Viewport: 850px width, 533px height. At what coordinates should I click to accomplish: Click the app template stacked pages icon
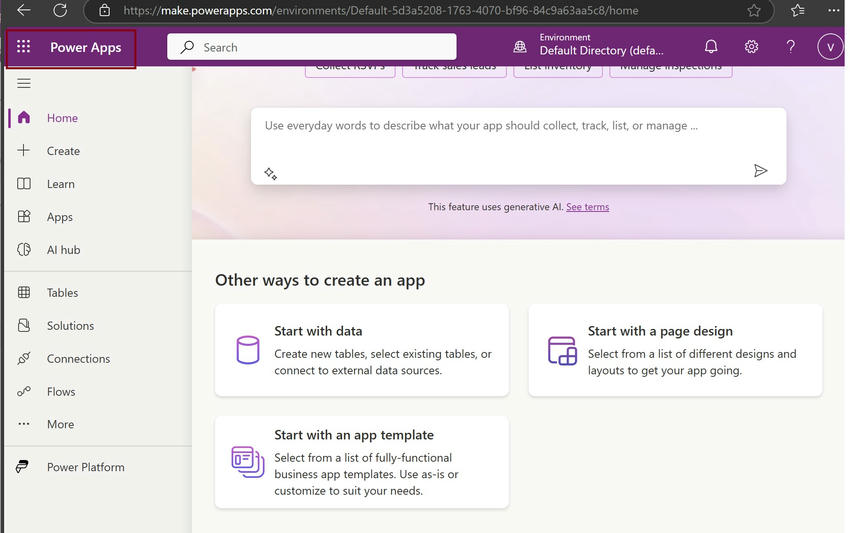(x=248, y=462)
